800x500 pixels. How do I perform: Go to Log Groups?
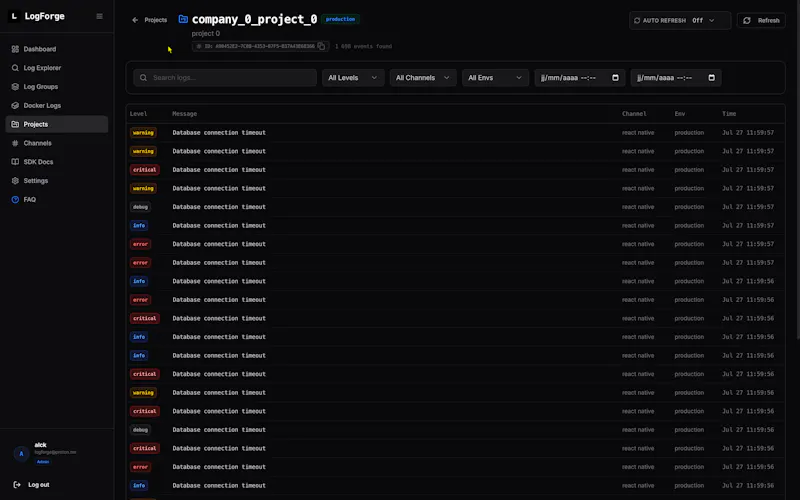pos(57,87)
